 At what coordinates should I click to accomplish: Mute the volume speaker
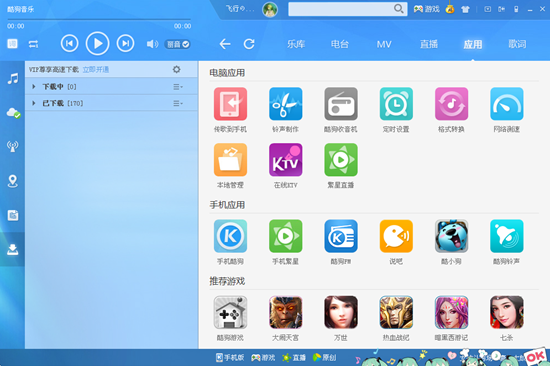[152, 44]
